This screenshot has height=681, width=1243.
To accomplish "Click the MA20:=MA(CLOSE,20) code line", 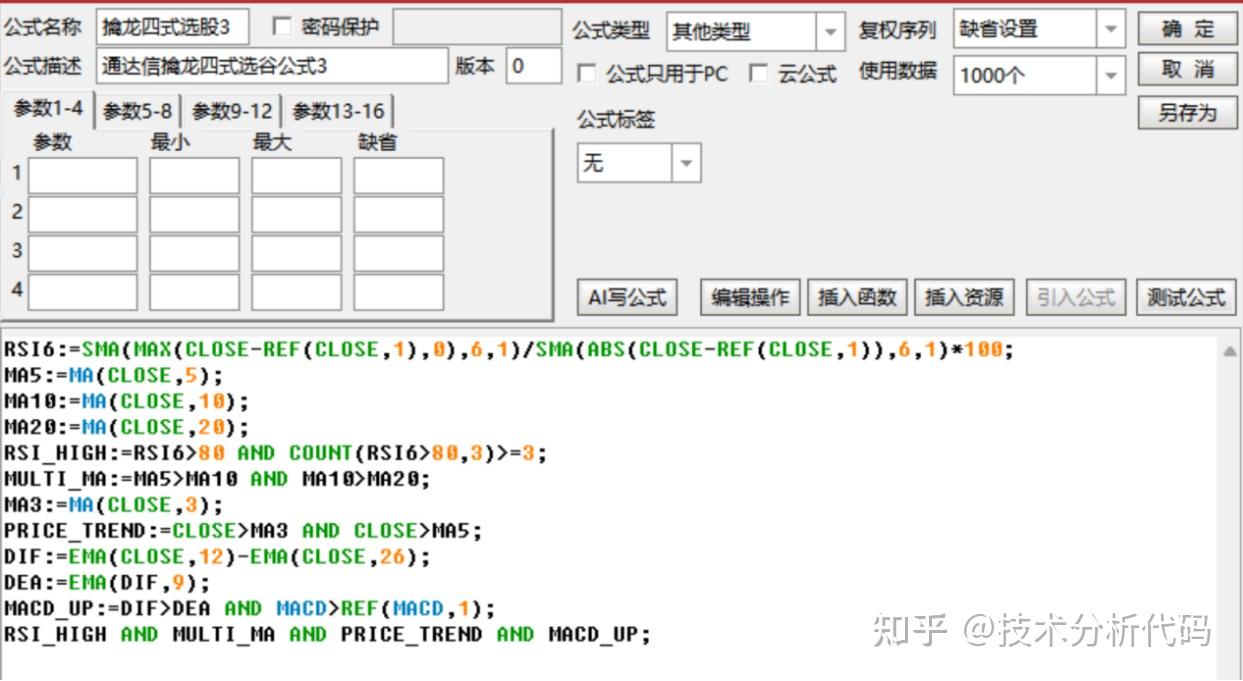I will click(x=127, y=428).
